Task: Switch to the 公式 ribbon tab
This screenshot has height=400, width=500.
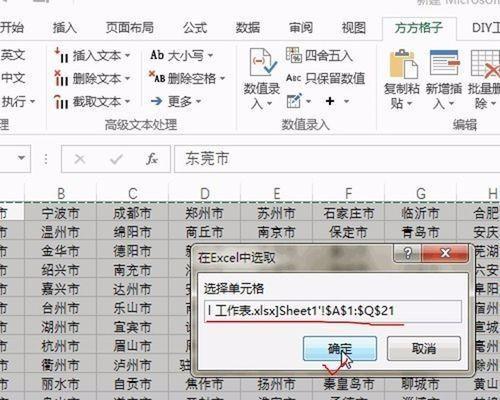Action: 195,28
